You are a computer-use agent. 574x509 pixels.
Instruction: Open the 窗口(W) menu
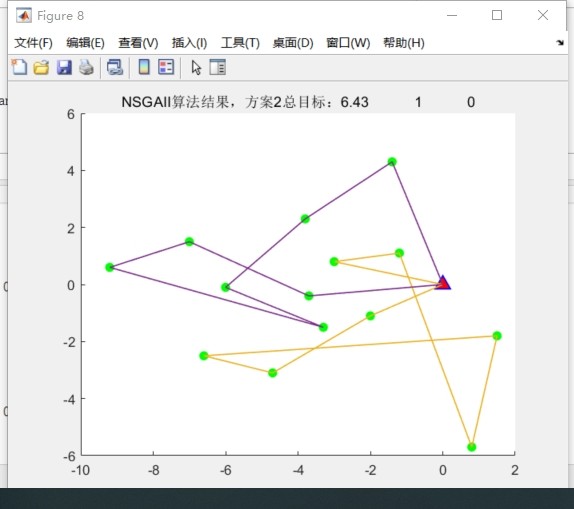[x=348, y=43]
